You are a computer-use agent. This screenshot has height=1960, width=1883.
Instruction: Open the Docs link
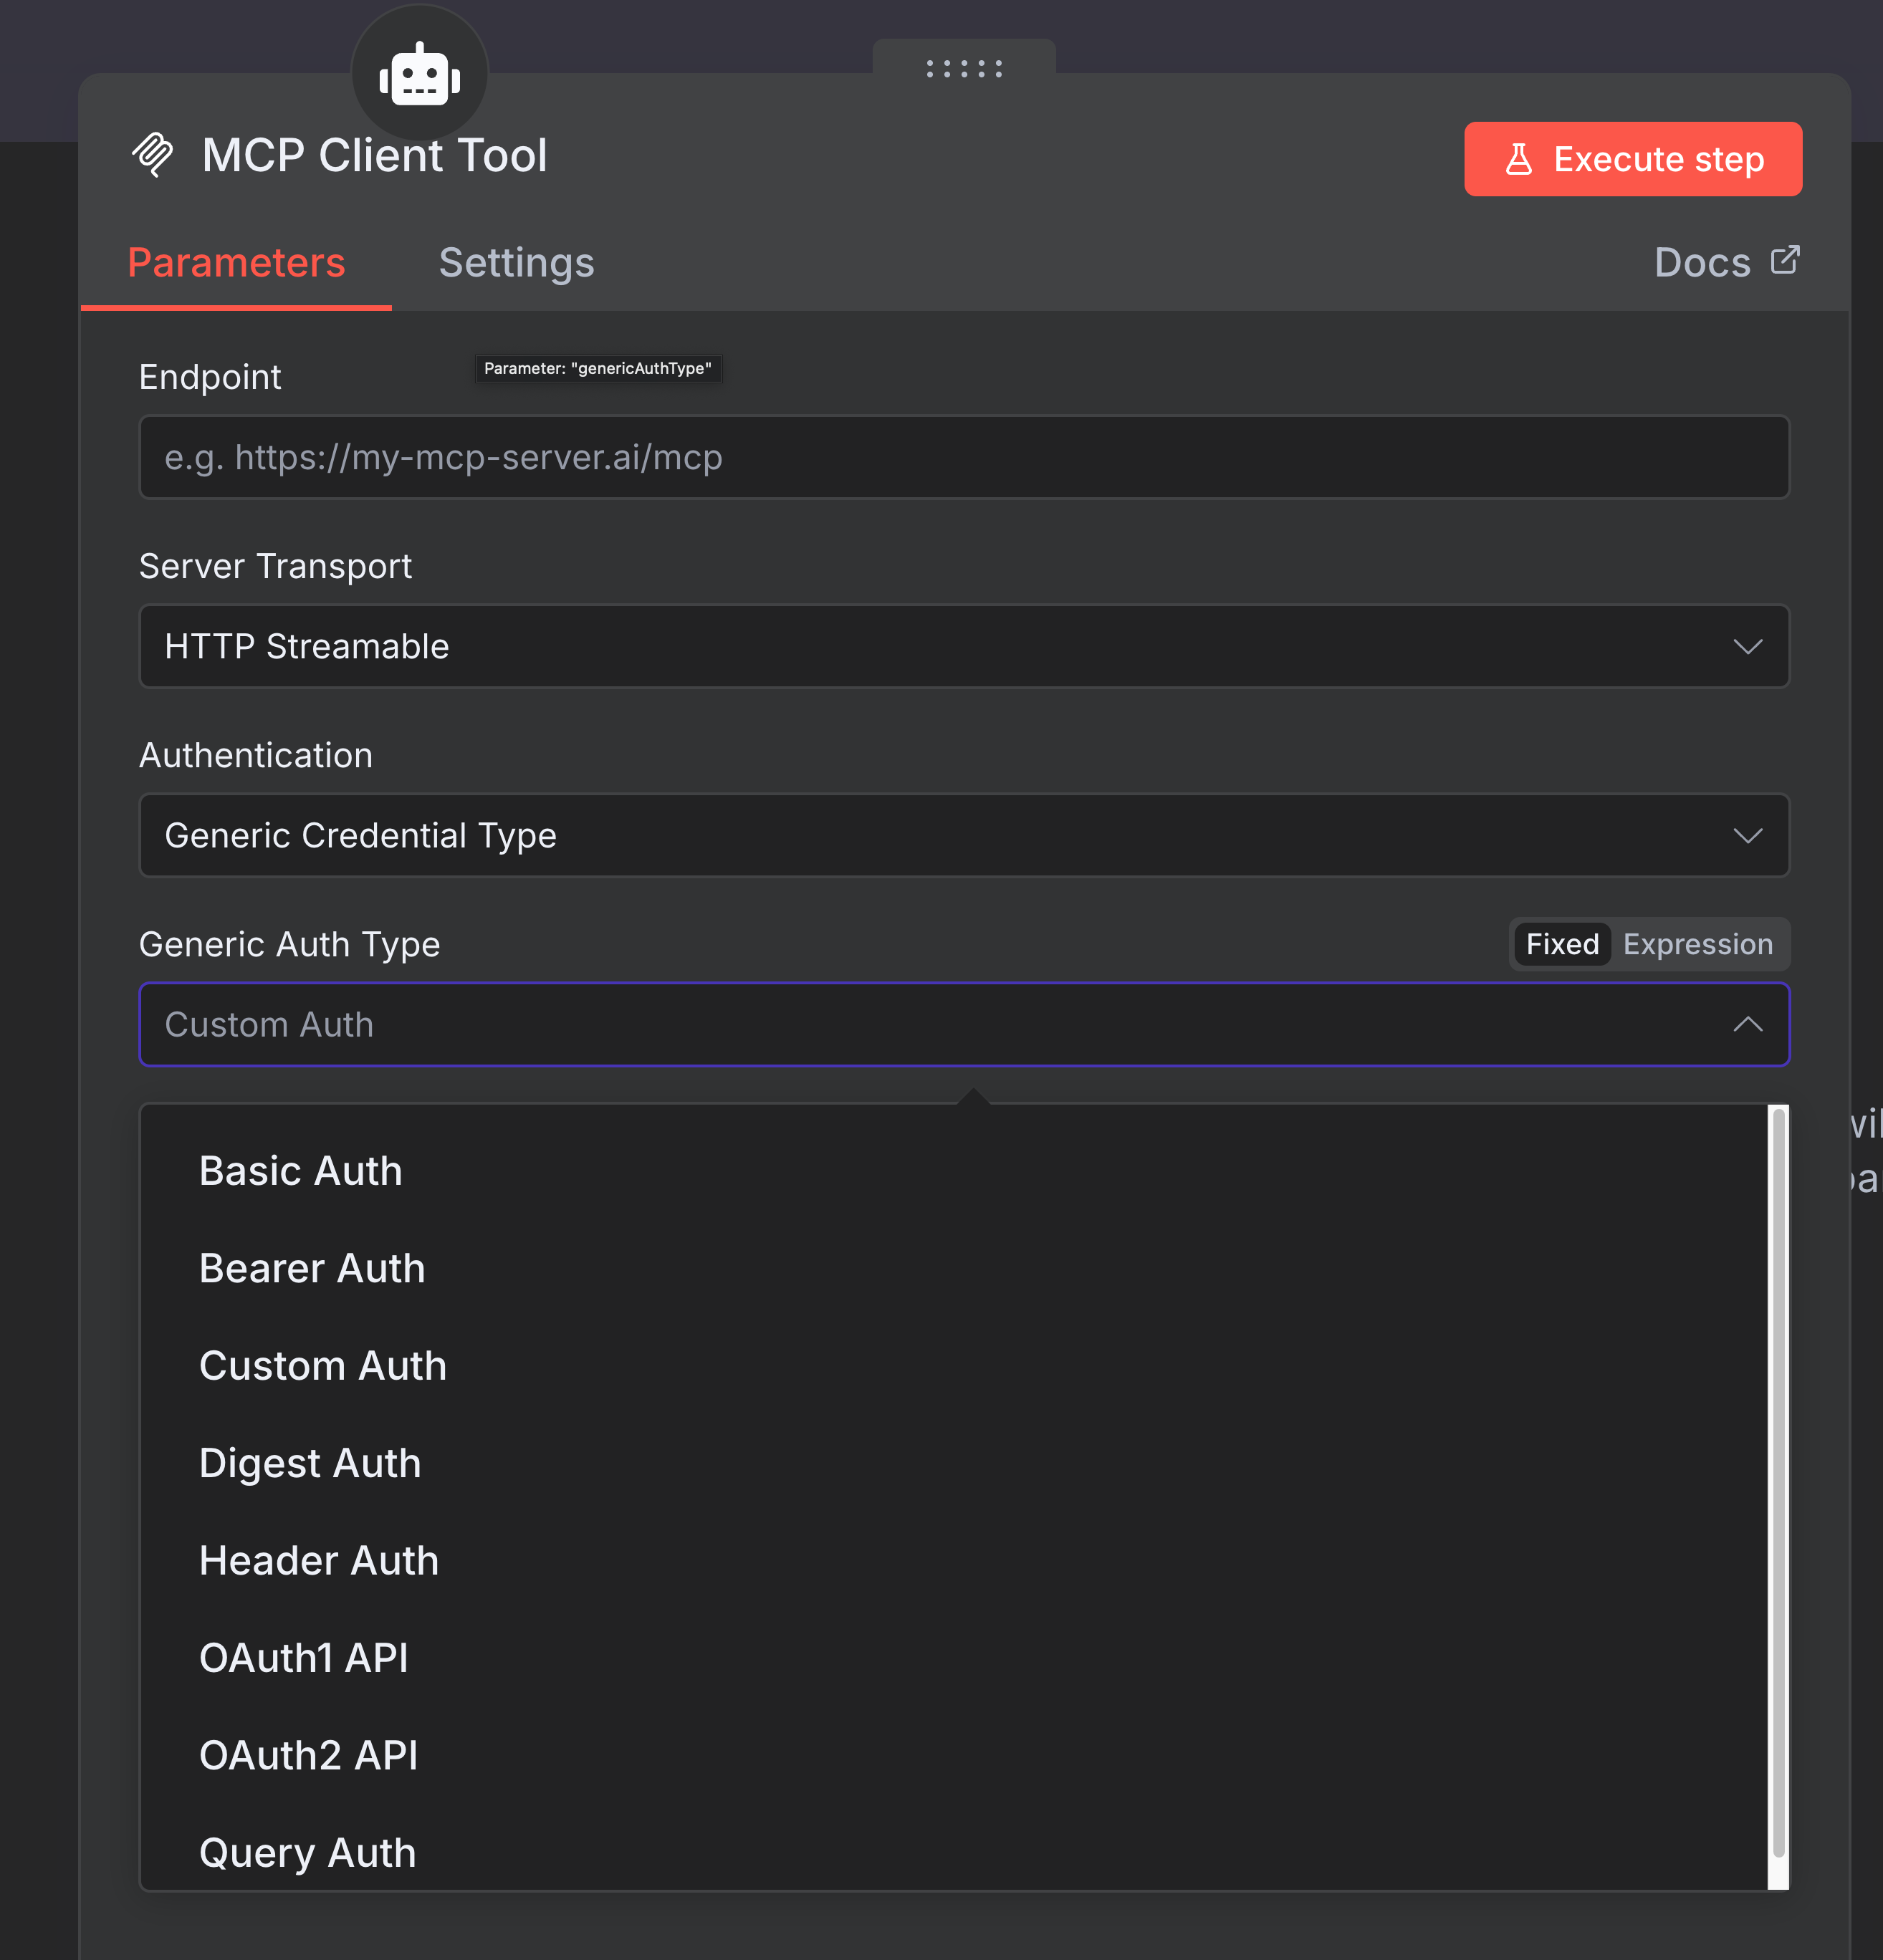1700,262
